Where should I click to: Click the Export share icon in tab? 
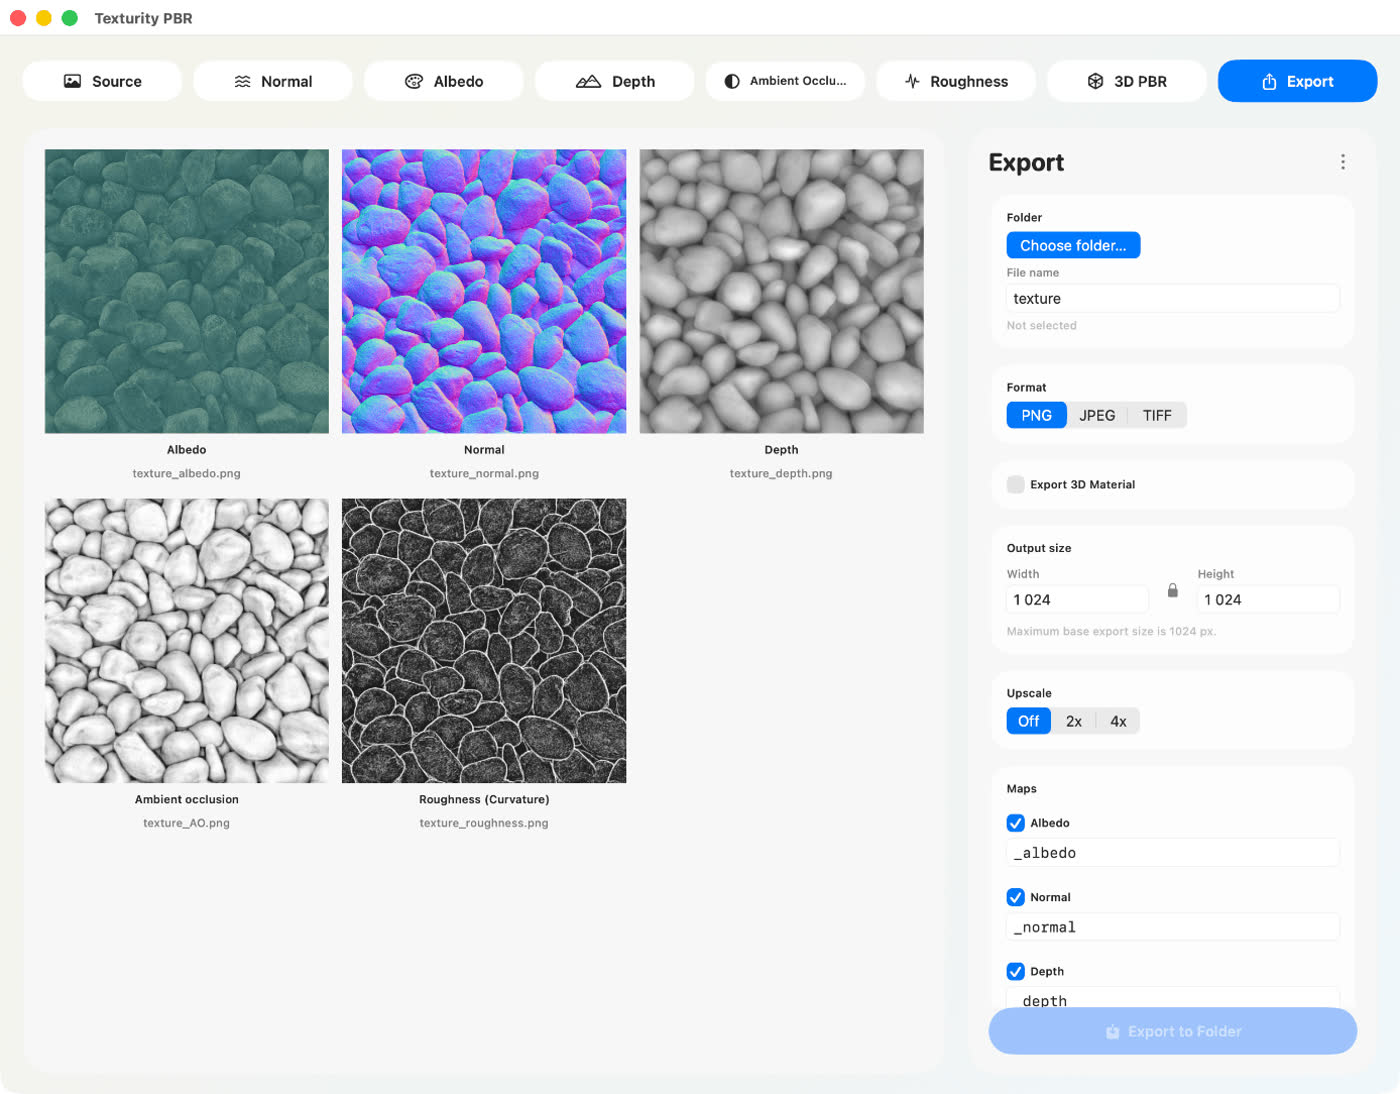coord(1269,81)
